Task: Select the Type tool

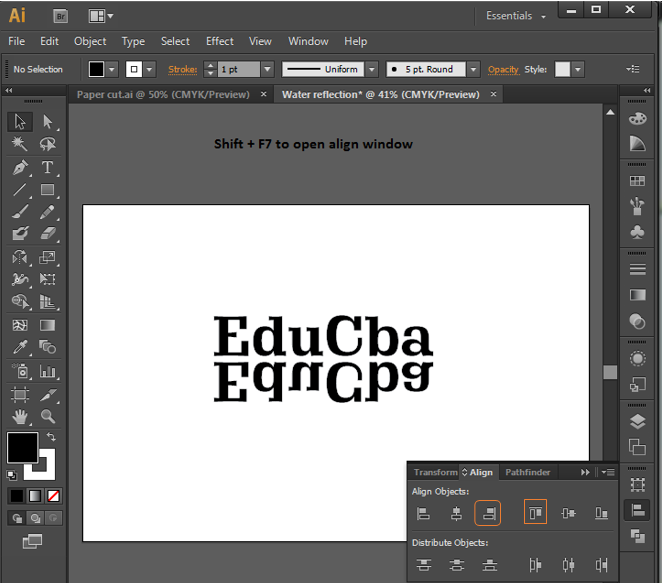Action: click(x=48, y=168)
